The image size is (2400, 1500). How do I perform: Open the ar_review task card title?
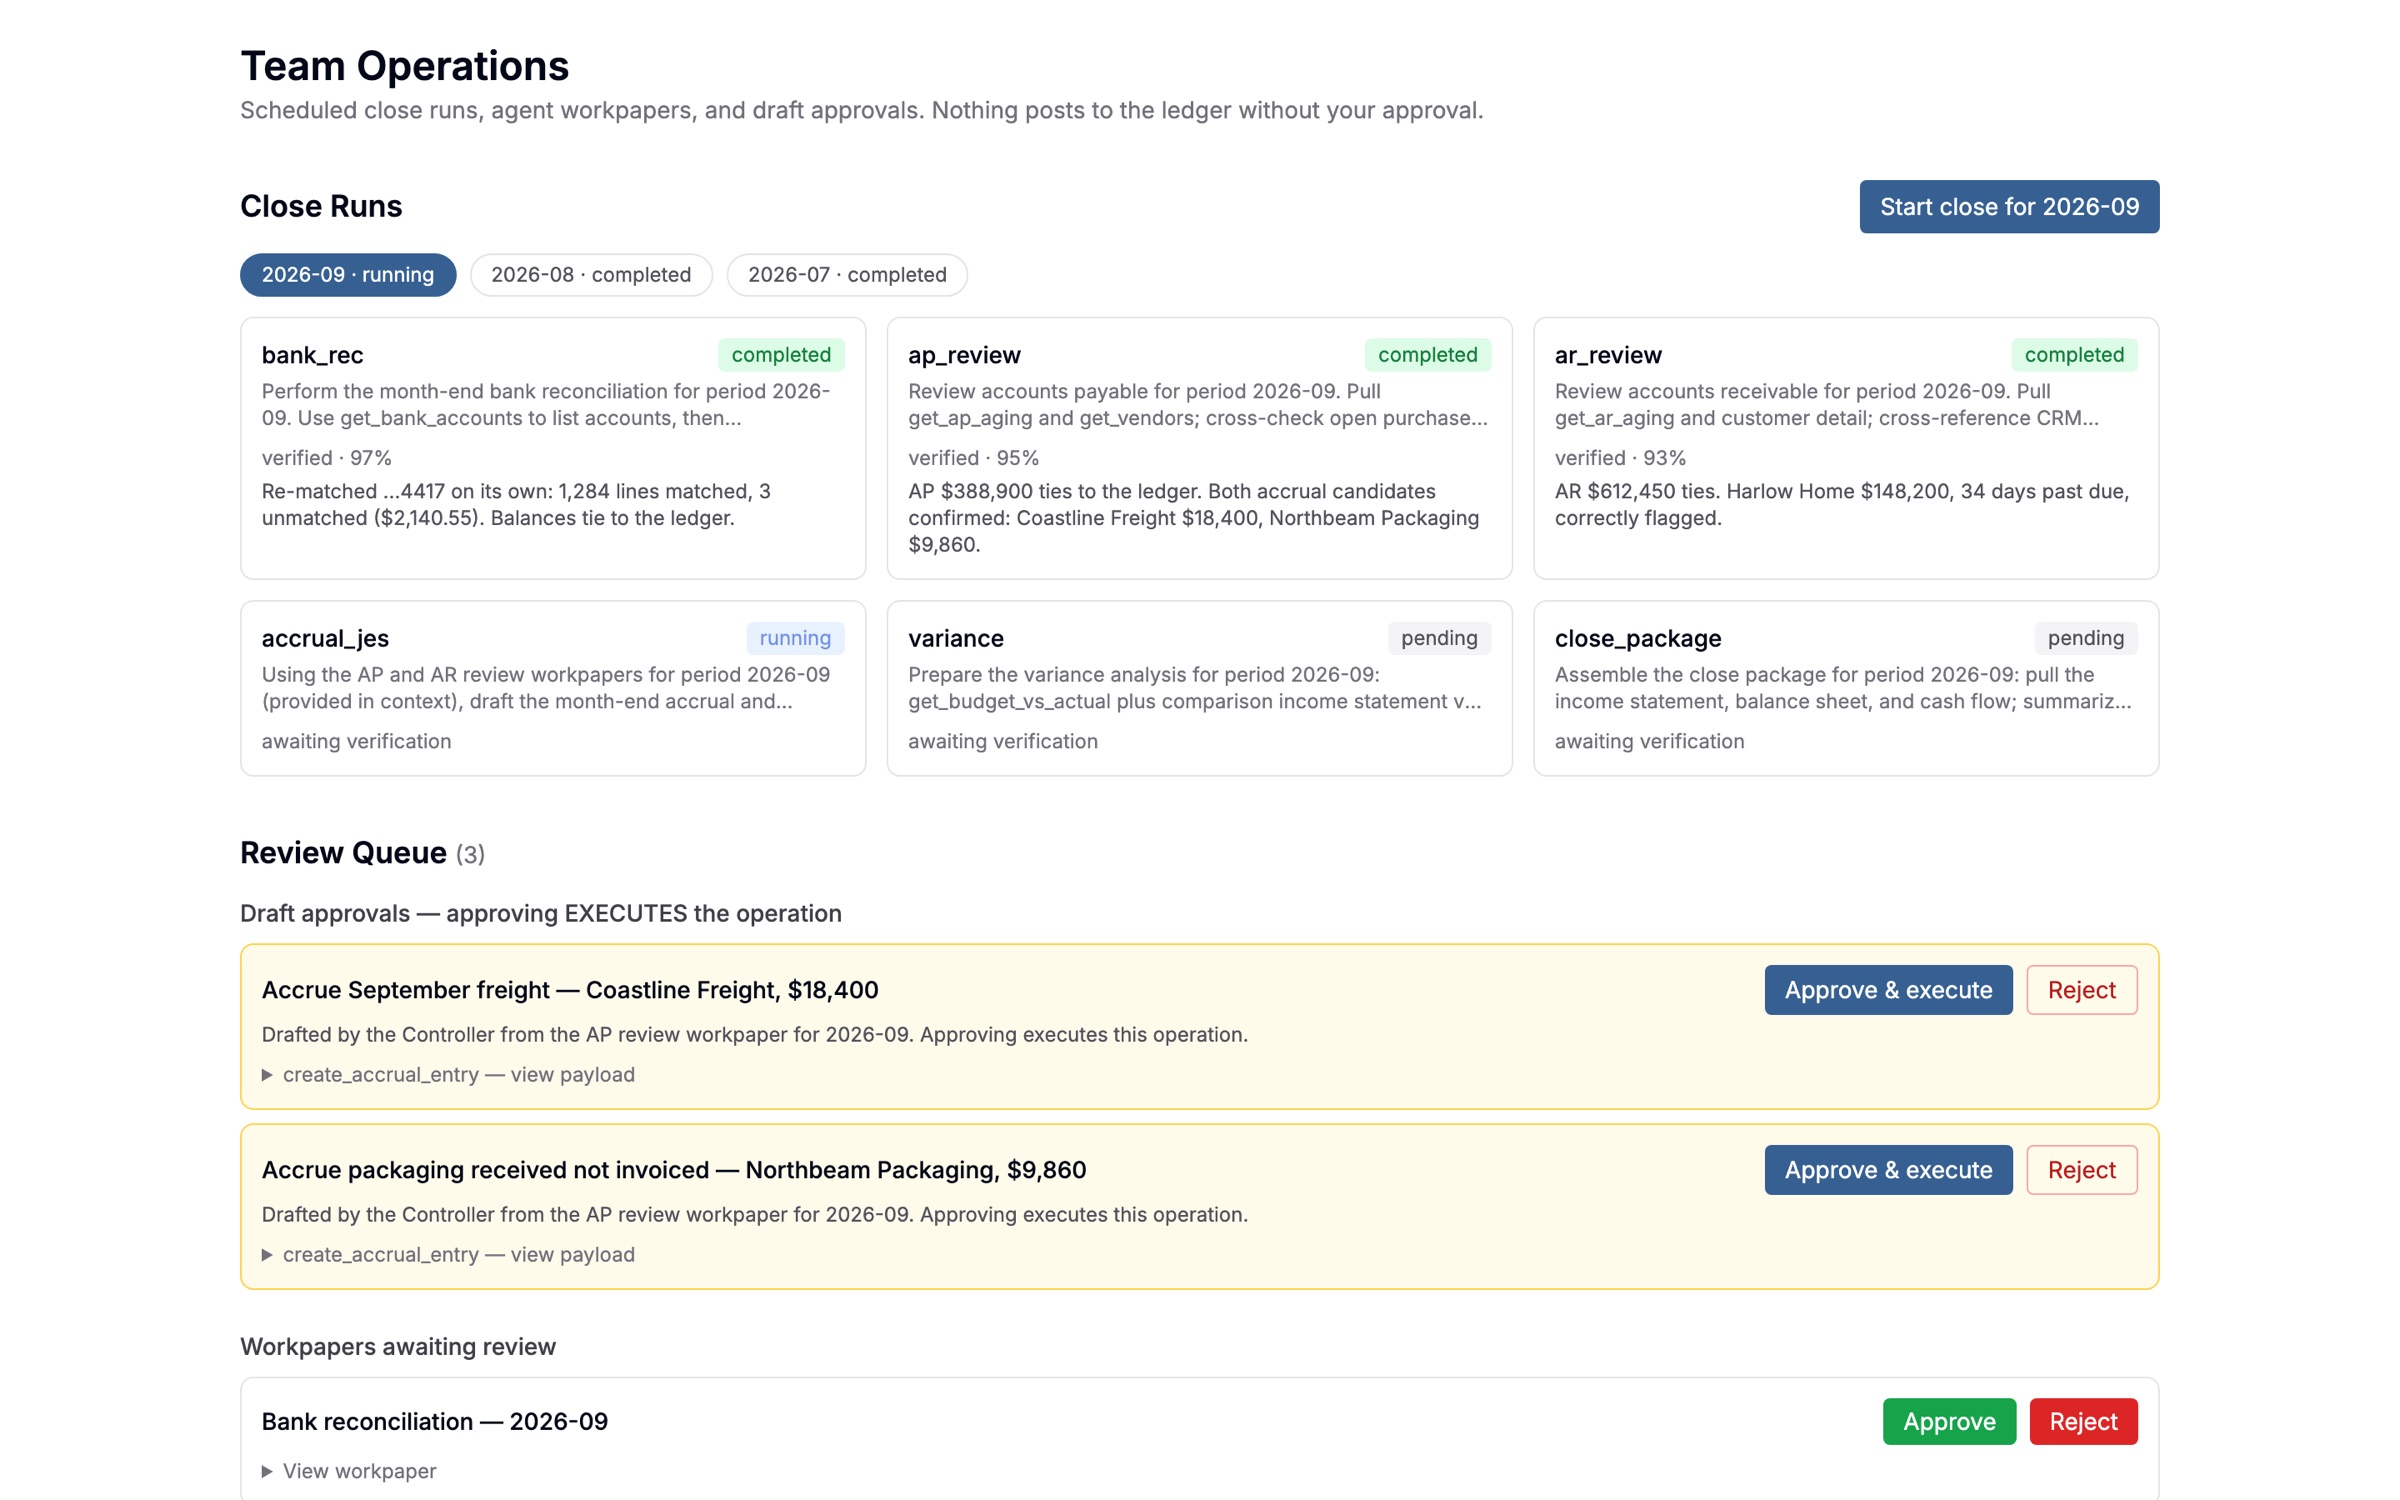(x=1608, y=355)
